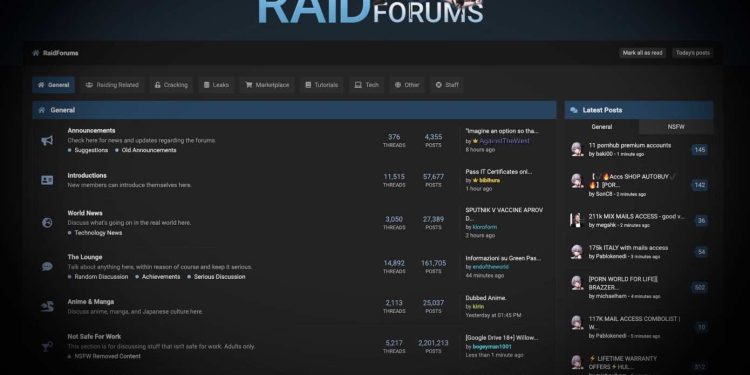Image resolution: width=750 pixels, height=375 pixels.
Task: Open "Informazioni su Green Pas..." post
Action: coord(503,258)
